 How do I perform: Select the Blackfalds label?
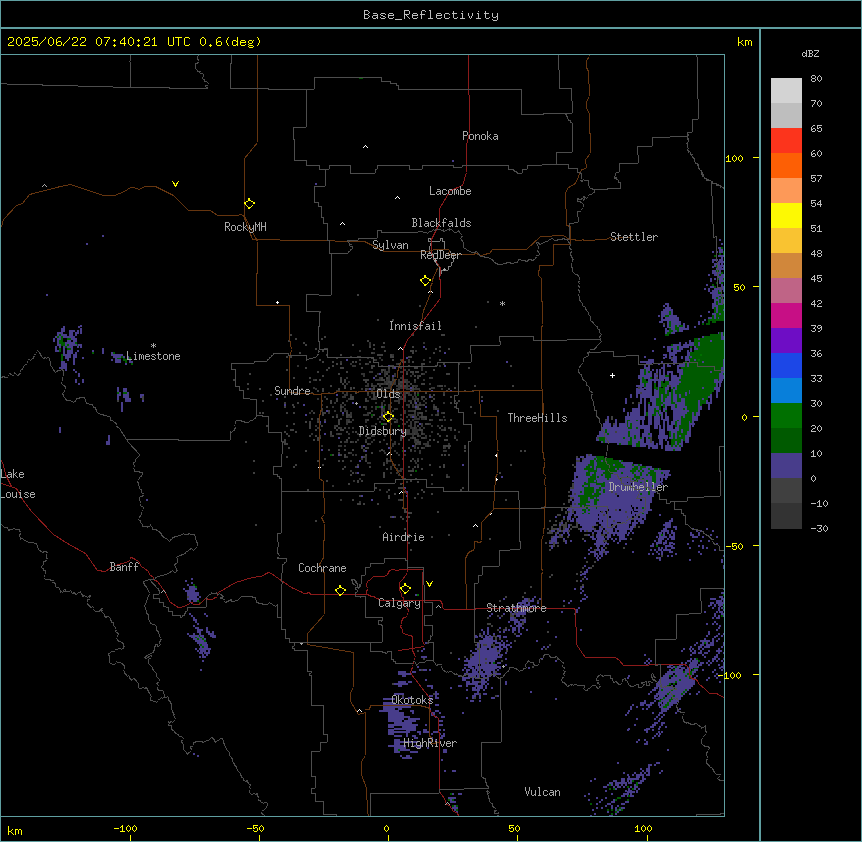click(441, 223)
